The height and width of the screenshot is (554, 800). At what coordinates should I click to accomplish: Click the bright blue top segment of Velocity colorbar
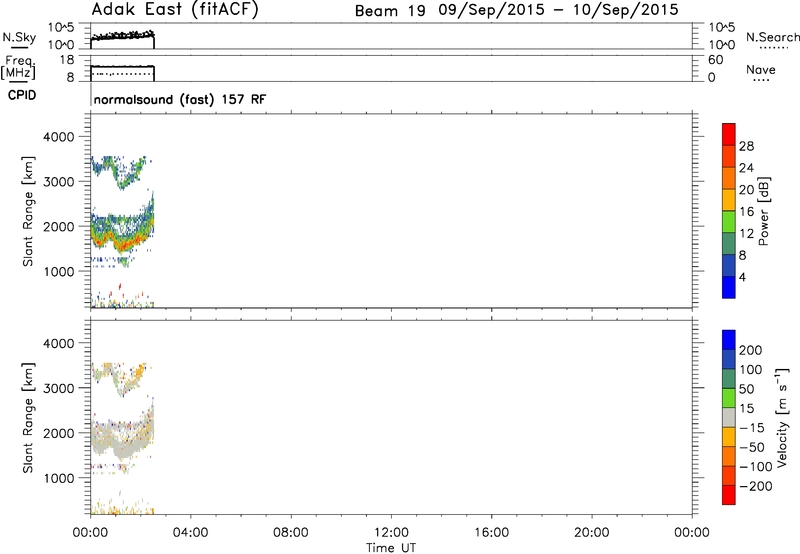click(729, 340)
